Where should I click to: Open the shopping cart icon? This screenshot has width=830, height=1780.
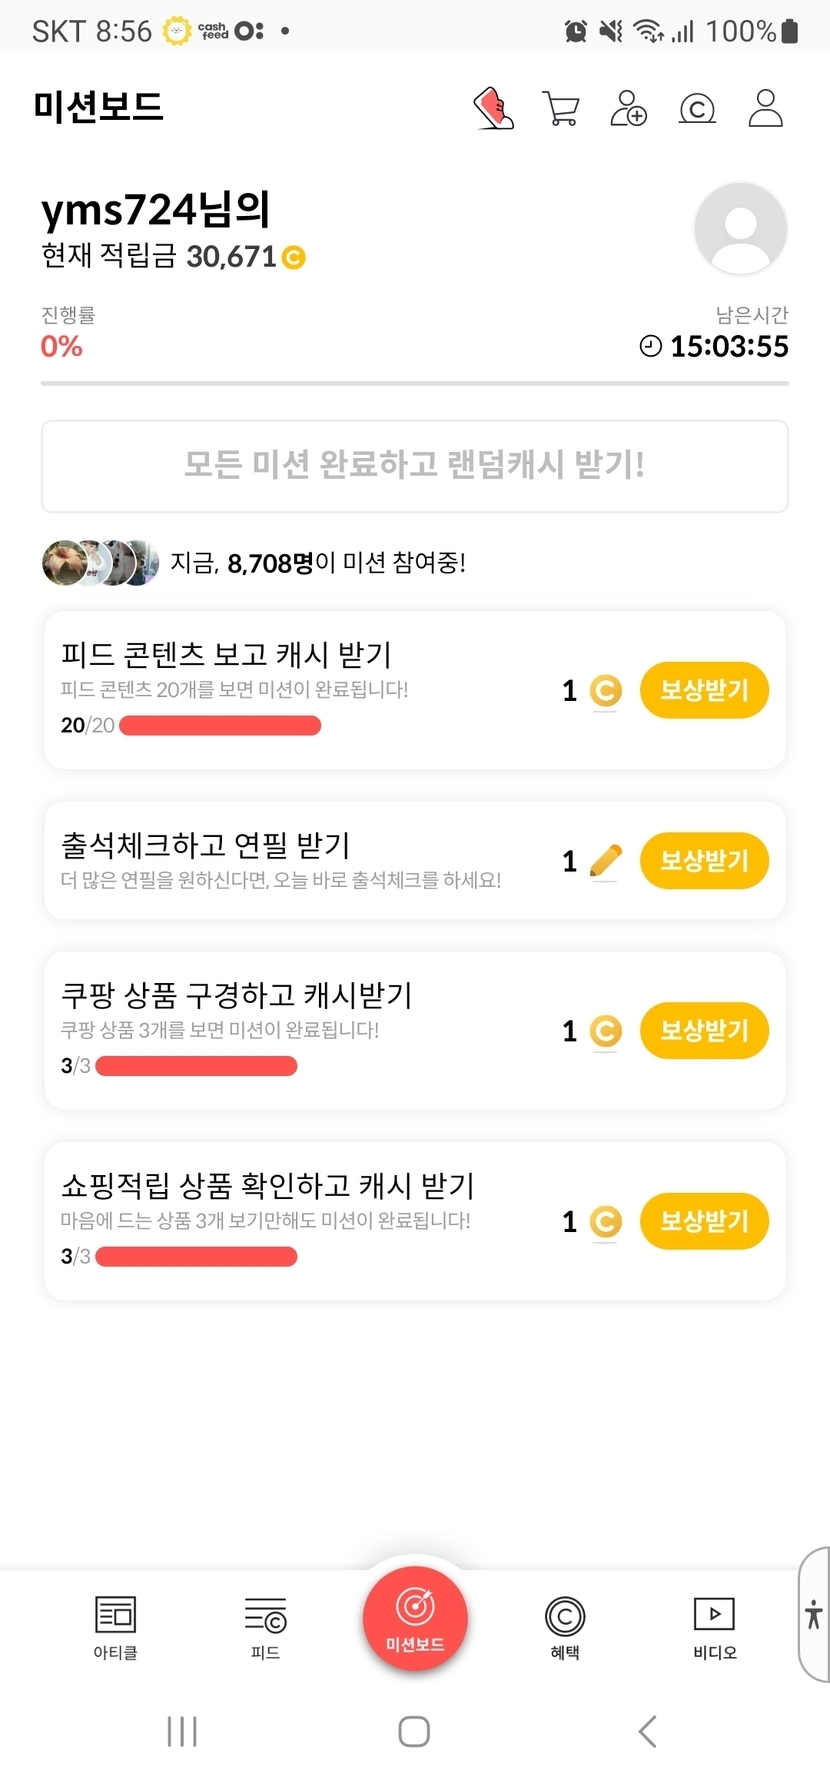pyautogui.click(x=561, y=108)
